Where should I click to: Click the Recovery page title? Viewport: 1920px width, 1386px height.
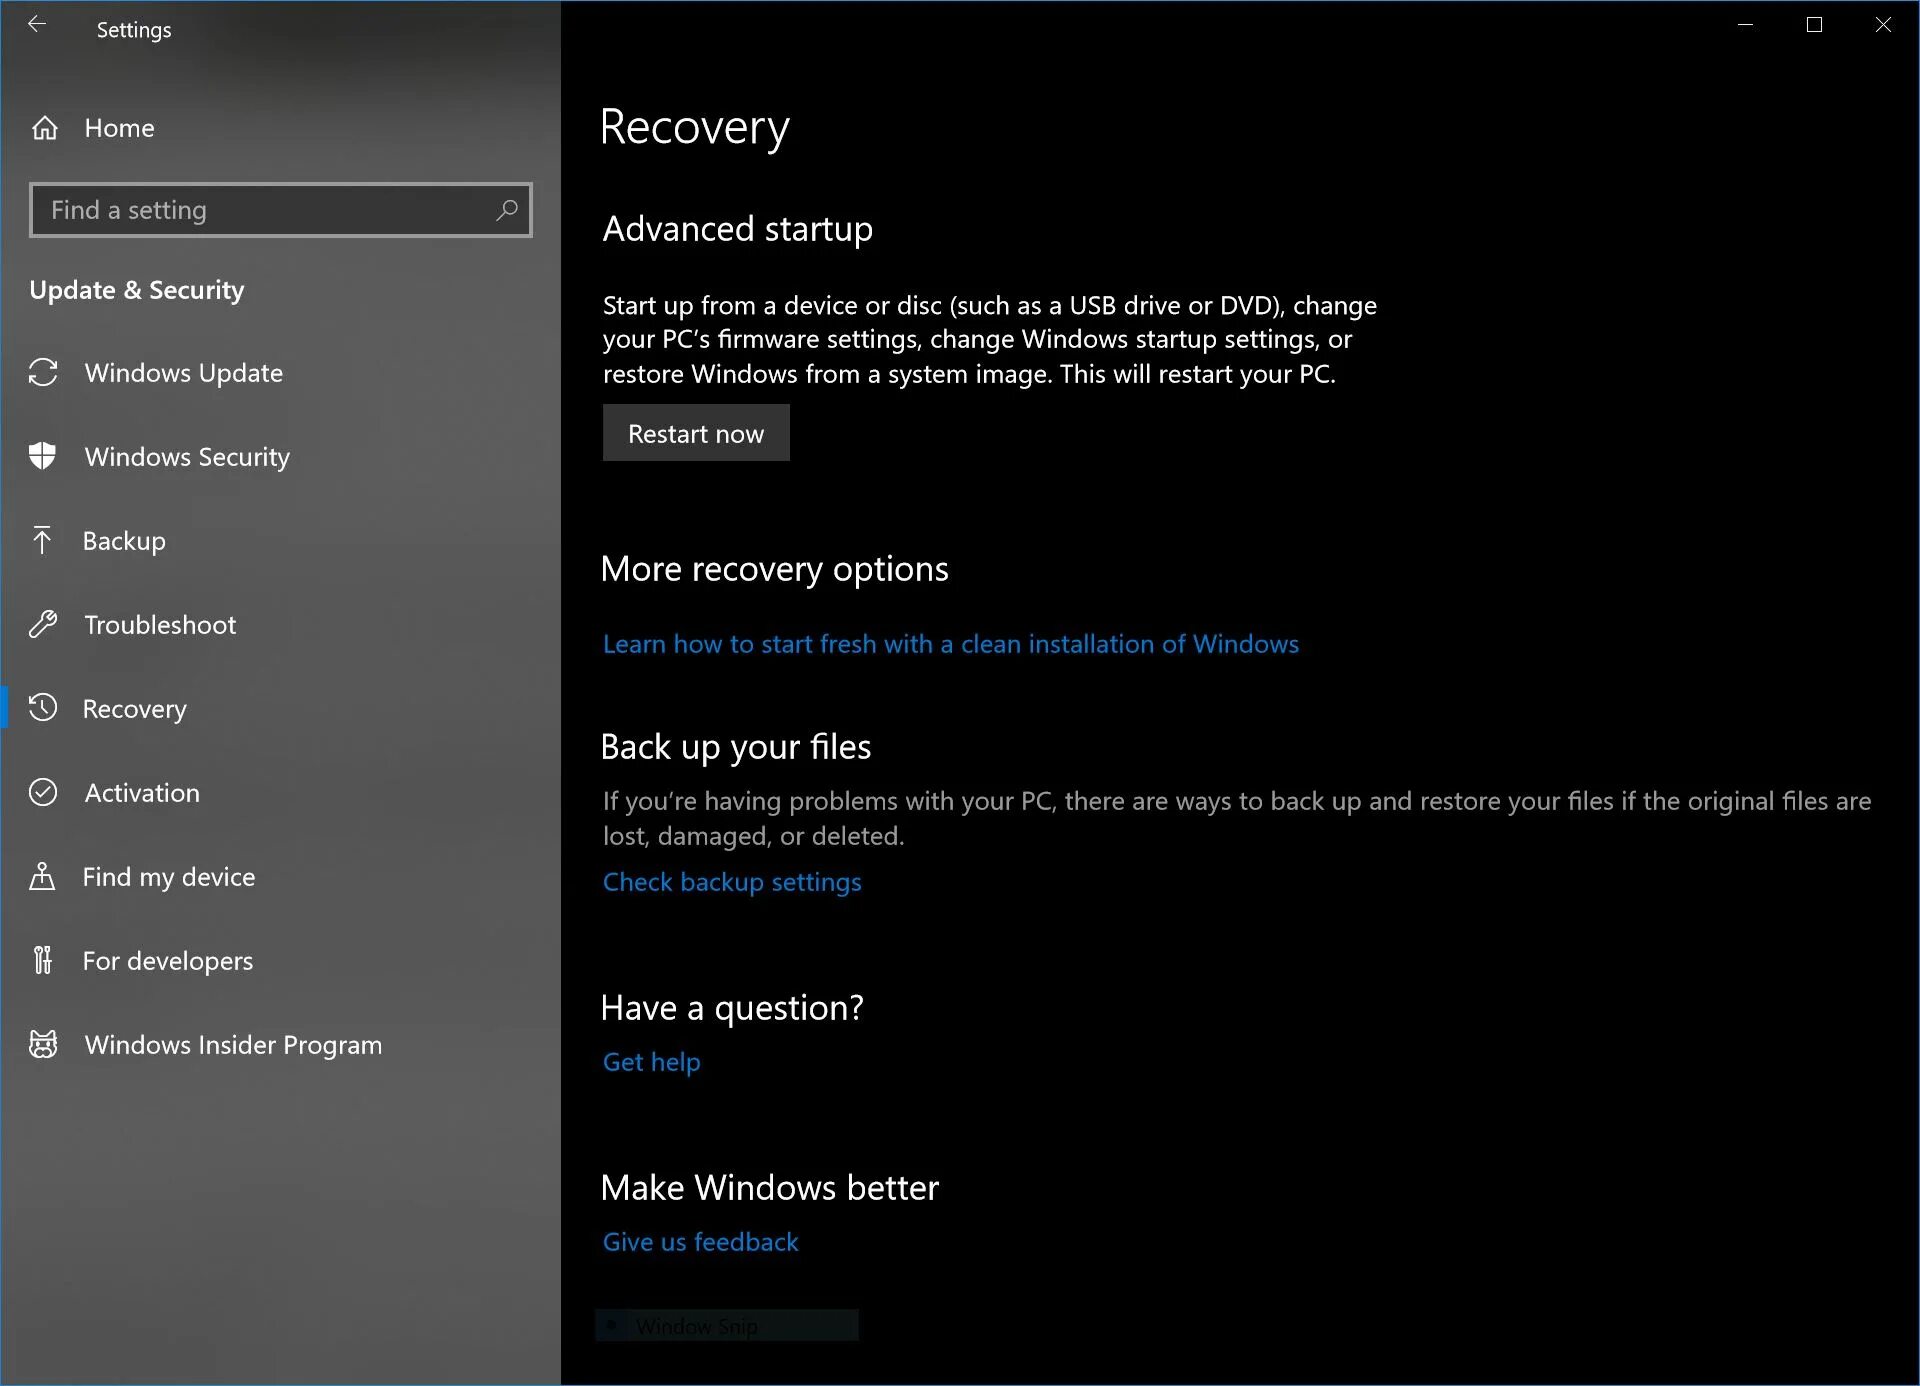[695, 128]
